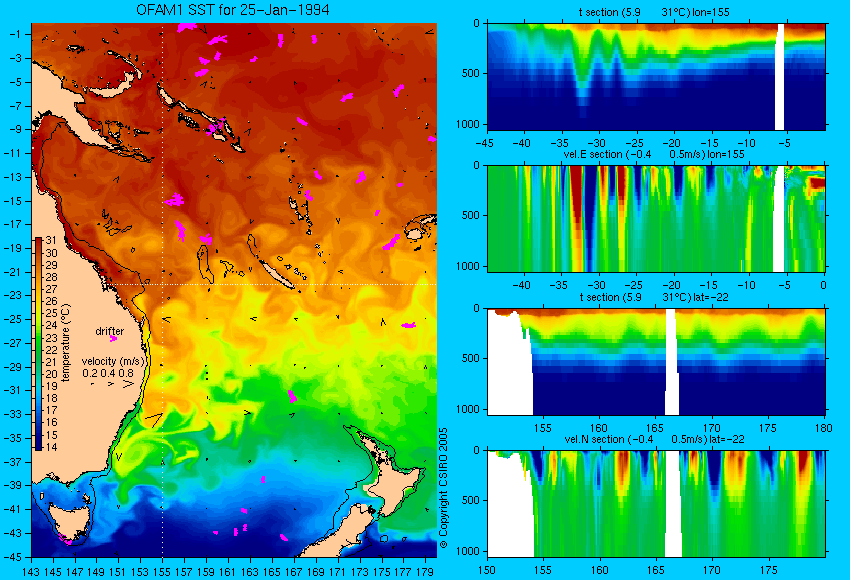Click the 180 tick on the lat=-22 temperature section
Screen dimensions: 850x580
(823, 428)
